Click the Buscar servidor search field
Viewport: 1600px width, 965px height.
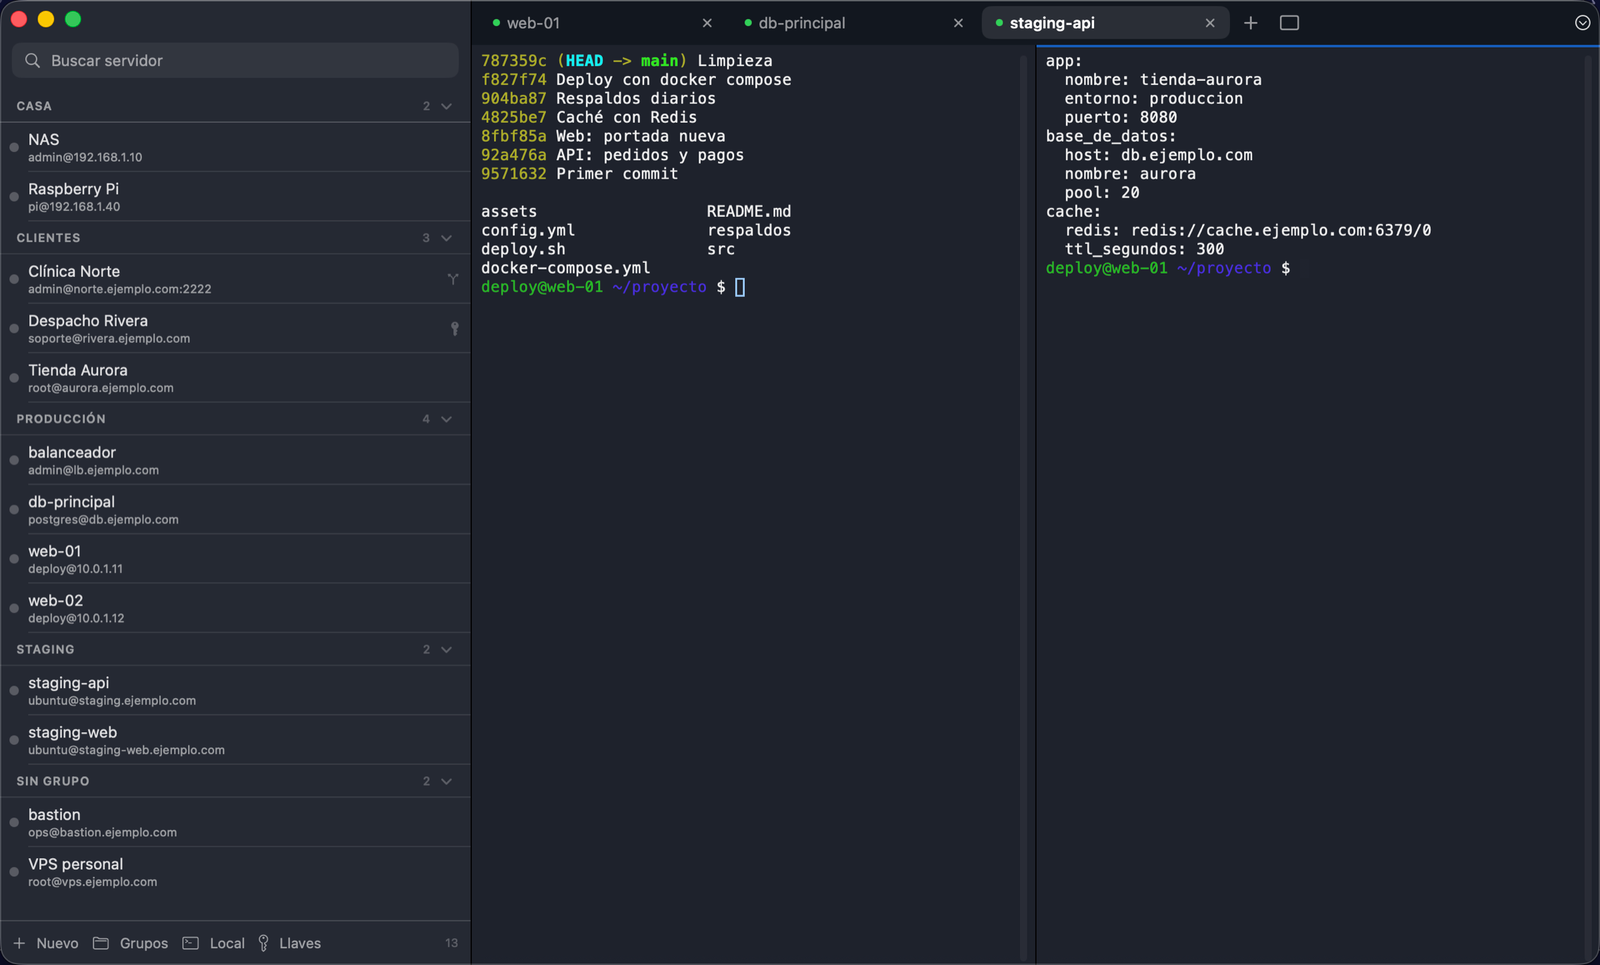(x=235, y=61)
